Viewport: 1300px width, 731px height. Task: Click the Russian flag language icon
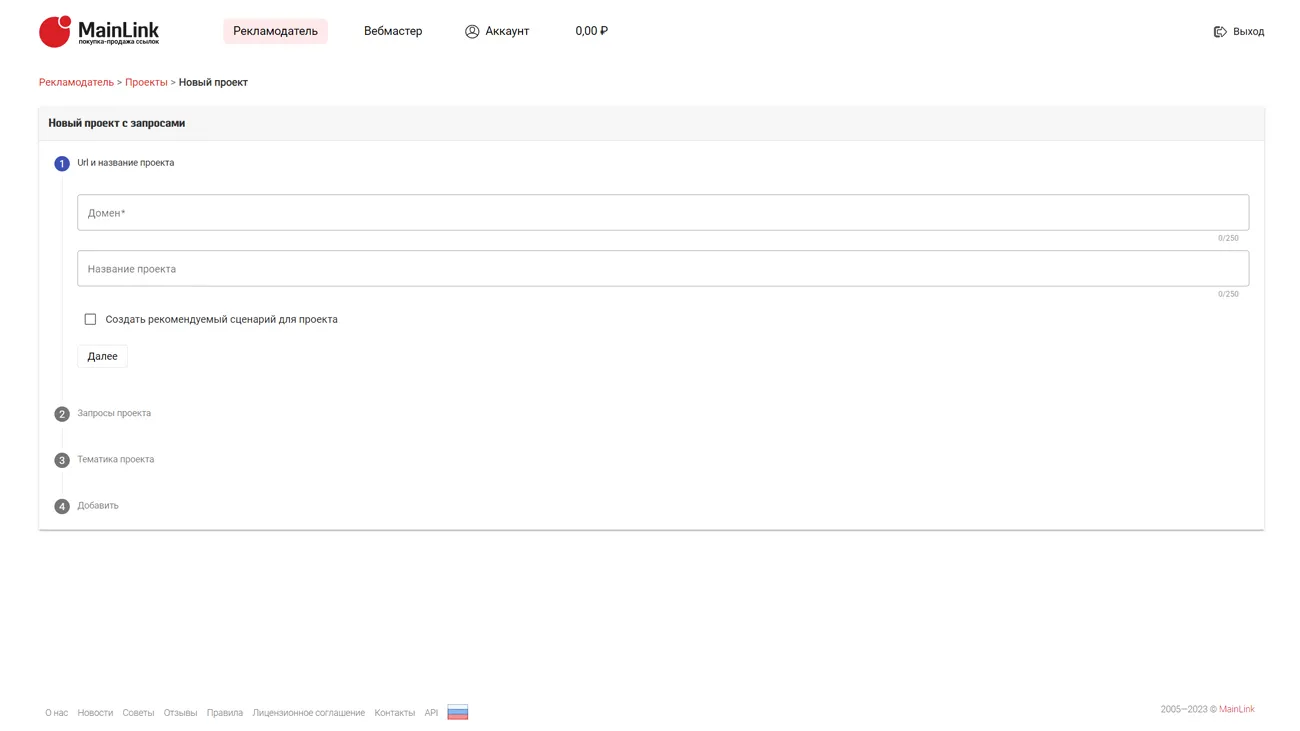click(457, 713)
